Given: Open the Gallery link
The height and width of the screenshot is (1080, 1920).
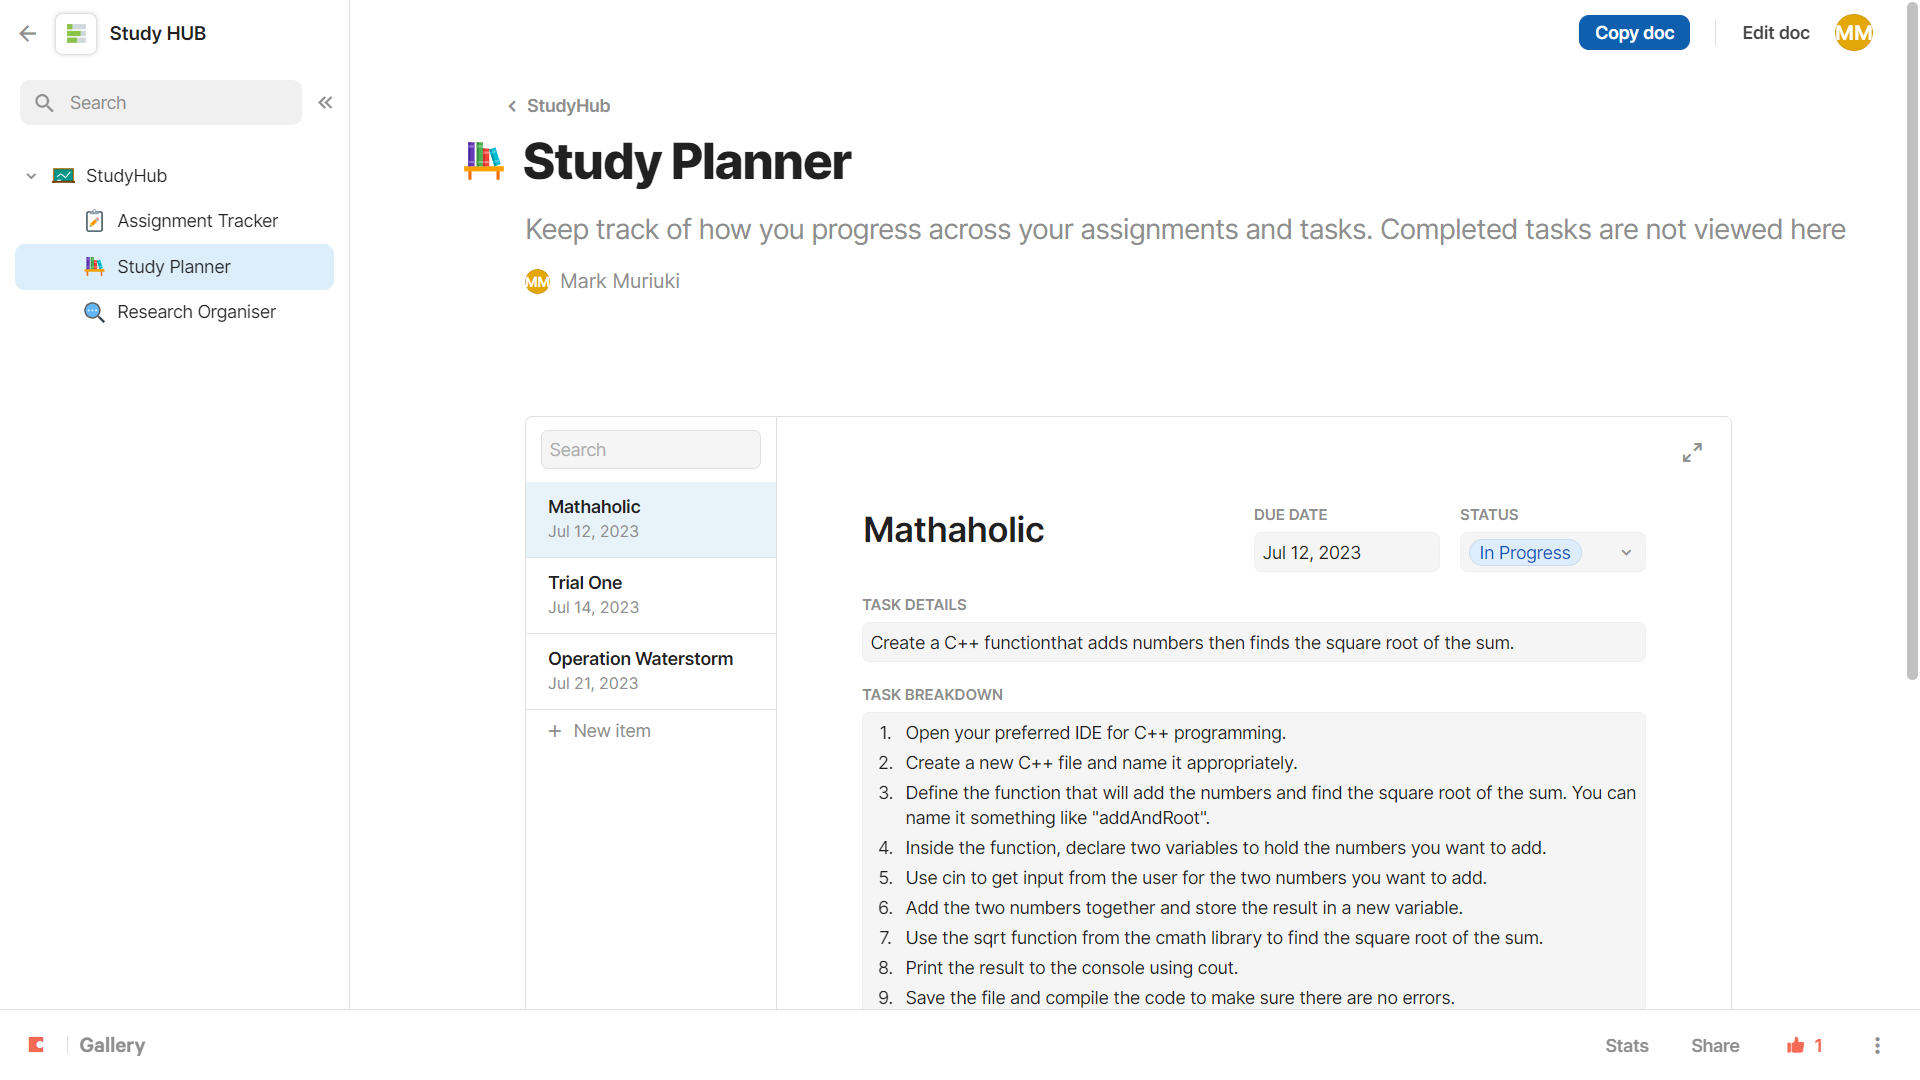Looking at the screenshot, I should (112, 1045).
